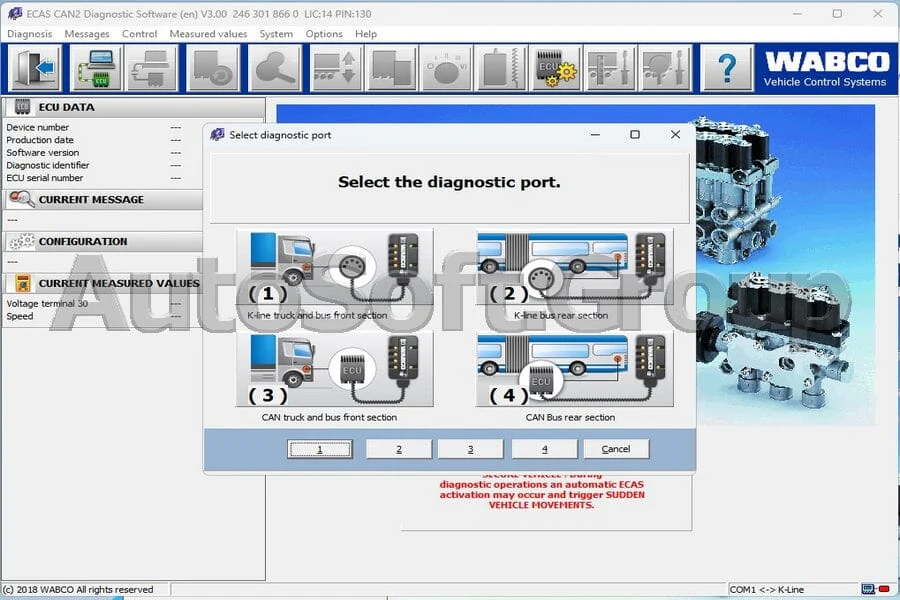900x600 pixels.
Task: Maximize the Select diagnostic port dialog
Action: pos(635,134)
